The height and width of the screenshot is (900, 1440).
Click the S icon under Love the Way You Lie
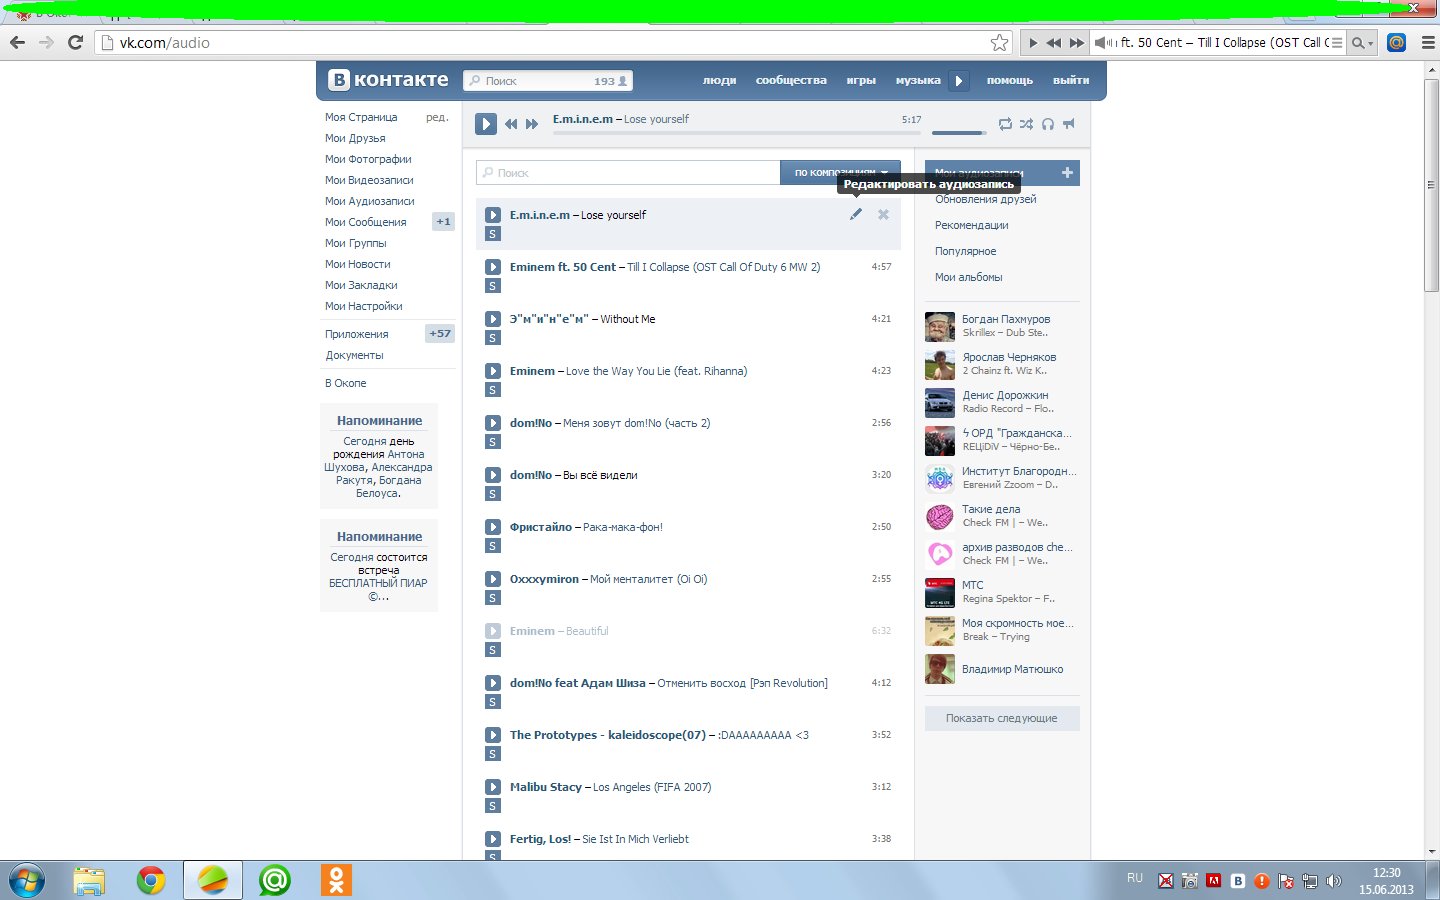tap(492, 390)
